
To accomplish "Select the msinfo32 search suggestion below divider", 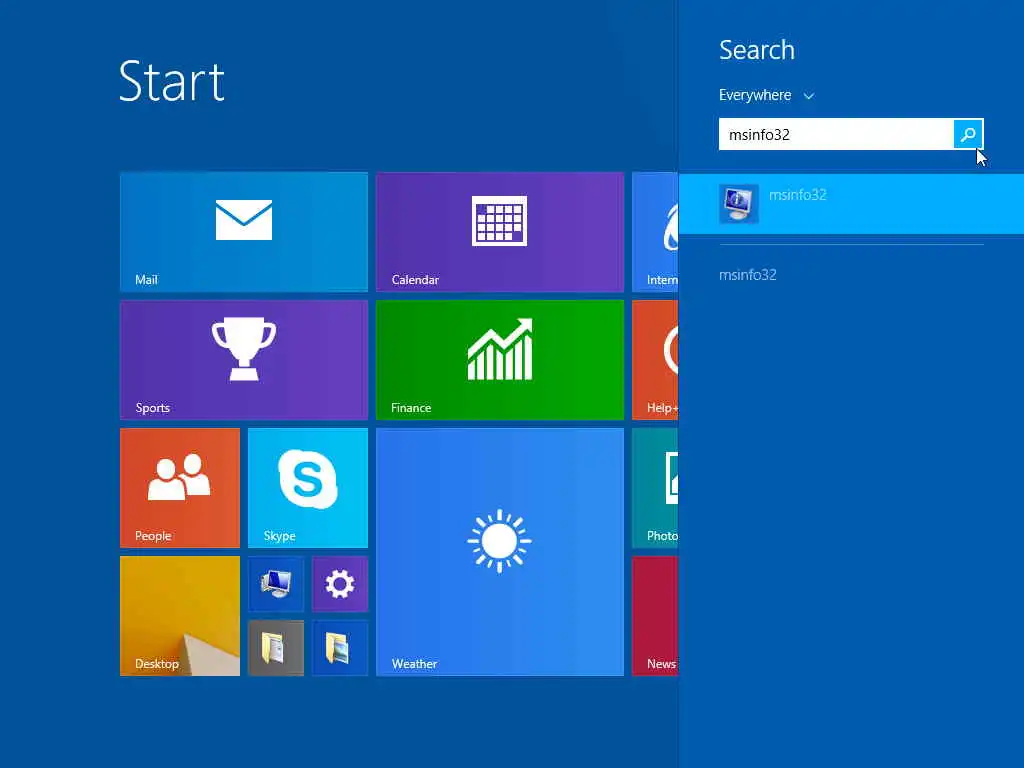I will click(748, 275).
